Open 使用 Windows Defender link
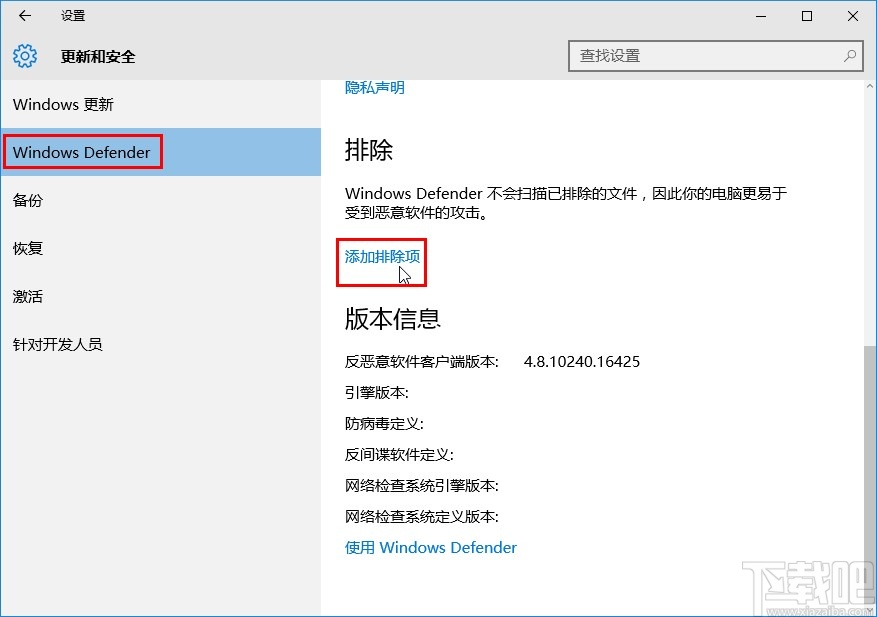The height and width of the screenshot is (617, 877). click(431, 547)
